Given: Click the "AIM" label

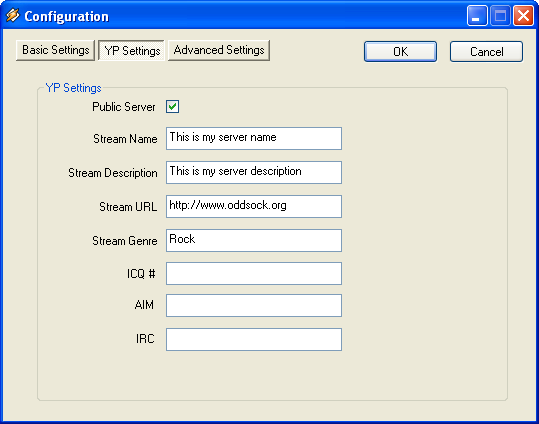Looking at the screenshot, I should tap(144, 305).
